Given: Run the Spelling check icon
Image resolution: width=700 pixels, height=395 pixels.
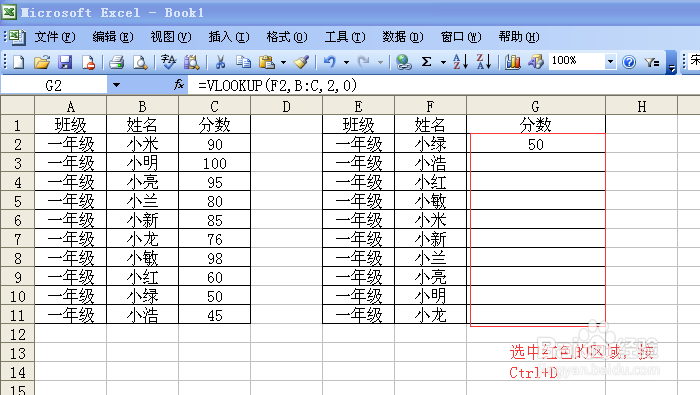Looking at the screenshot, I should pos(168,62).
